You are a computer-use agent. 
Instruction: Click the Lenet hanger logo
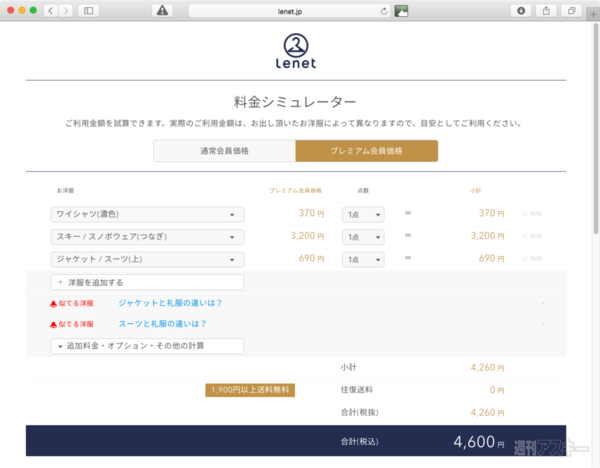pos(296,51)
